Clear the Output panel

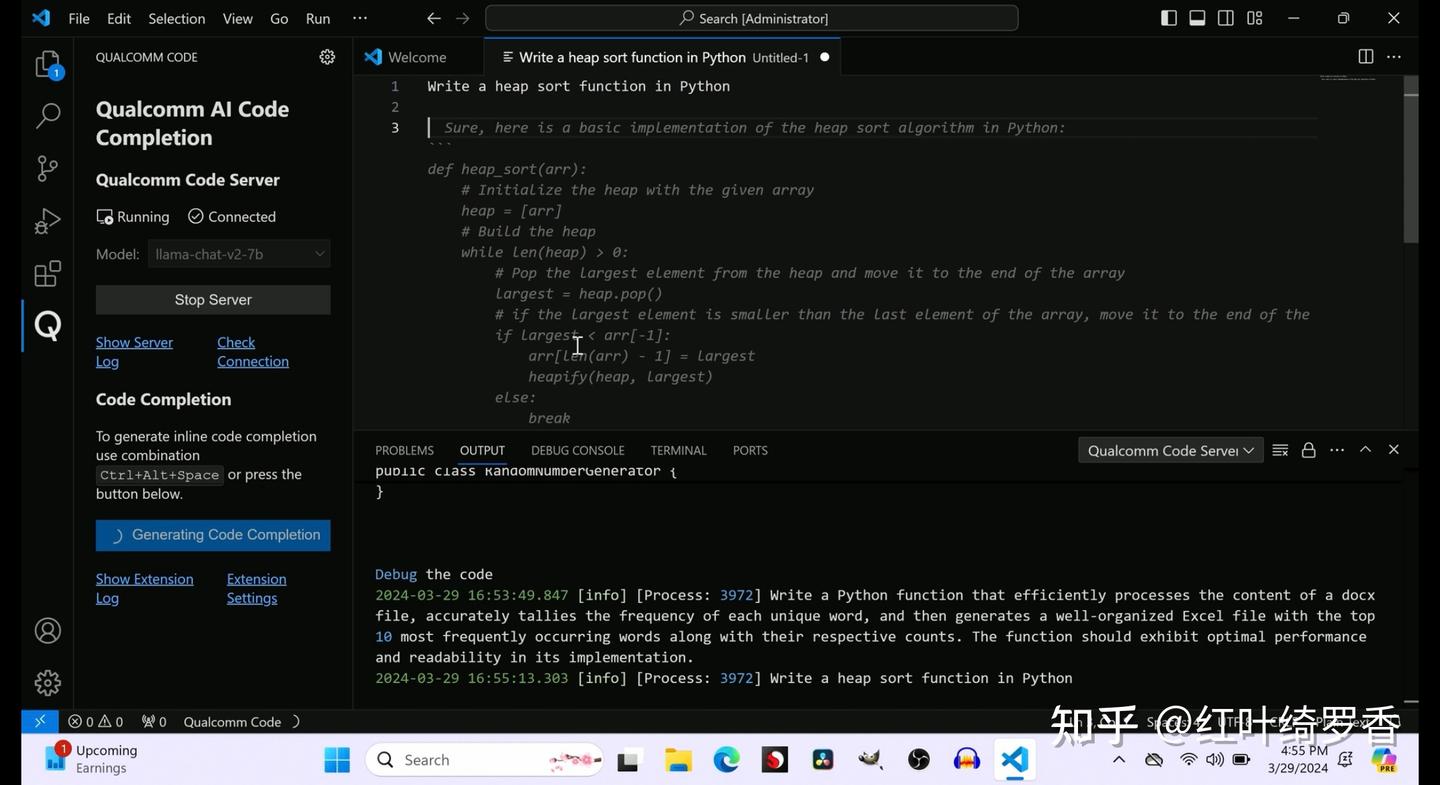point(1280,450)
